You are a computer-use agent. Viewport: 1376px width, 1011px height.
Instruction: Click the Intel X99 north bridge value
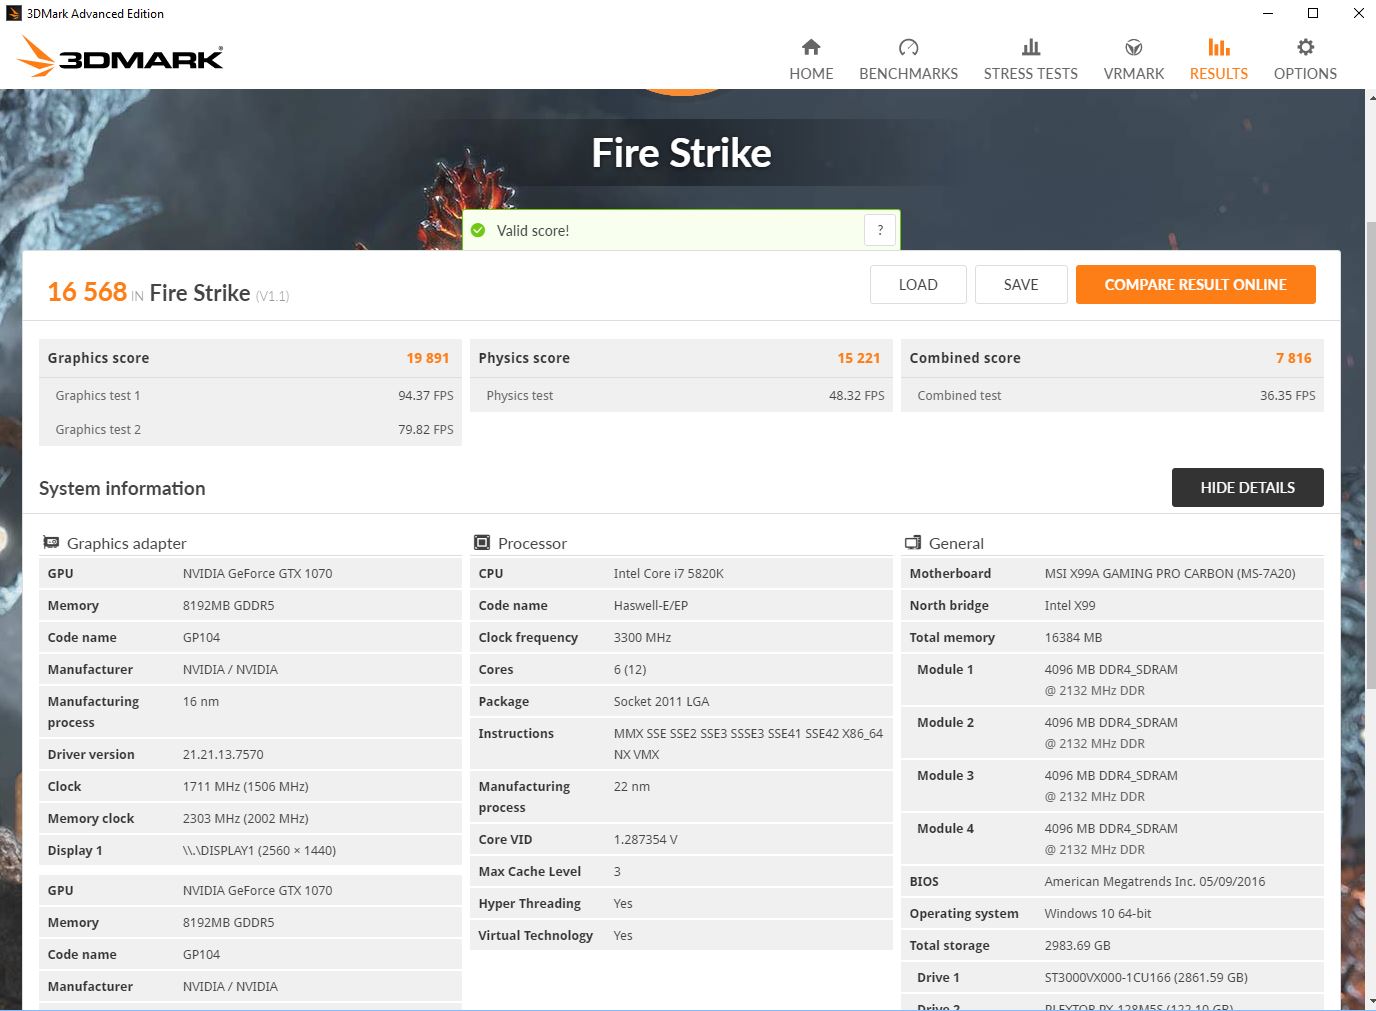click(x=1070, y=605)
